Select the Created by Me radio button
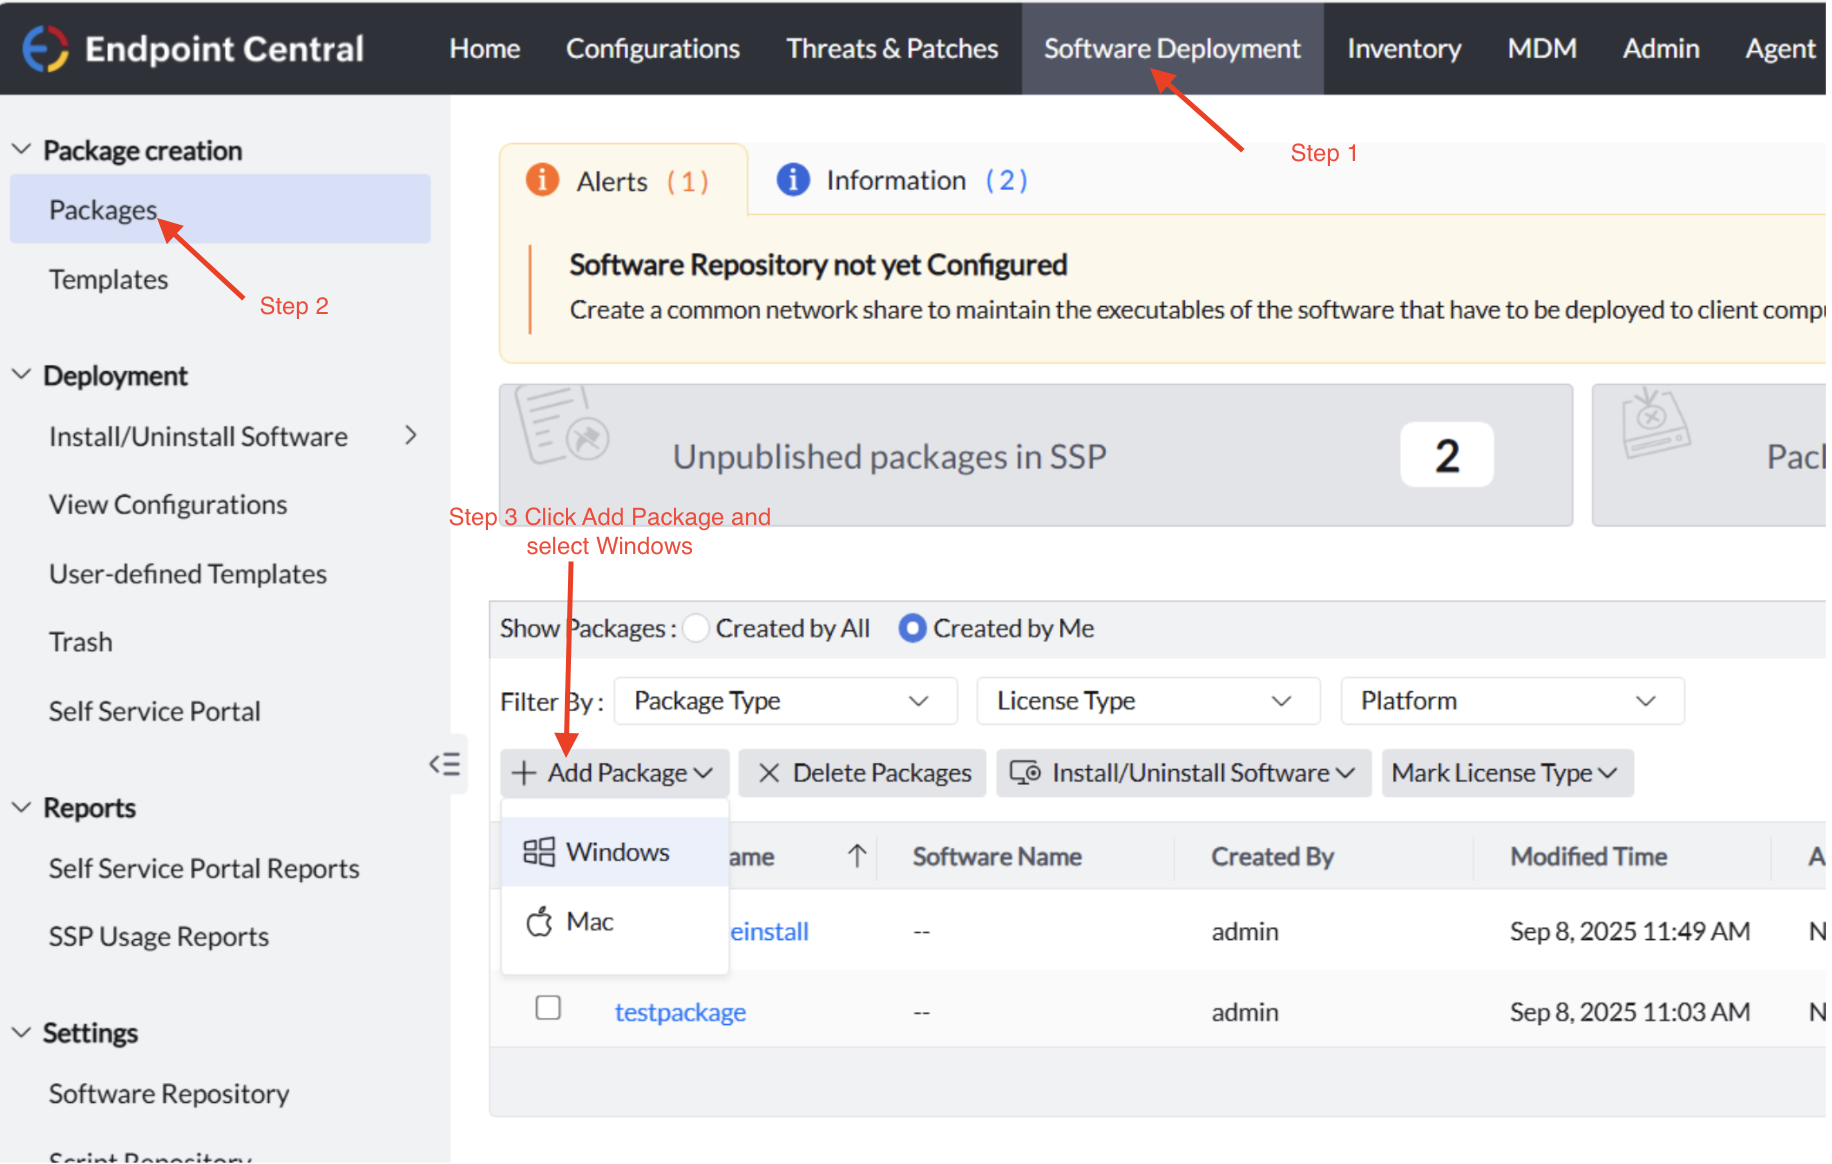Screen dimensions: 1832x1164 pyautogui.click(x=912, y=628)
